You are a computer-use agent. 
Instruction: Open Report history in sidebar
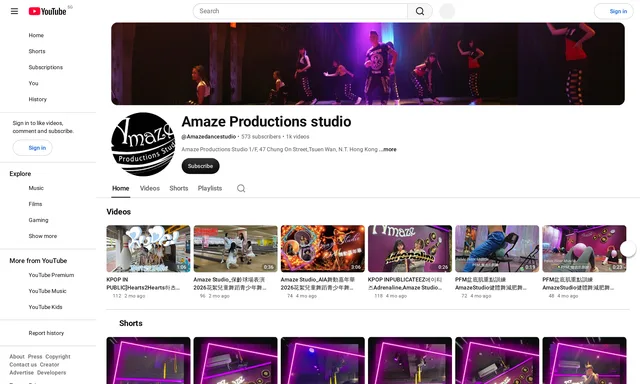coord(46,333)
